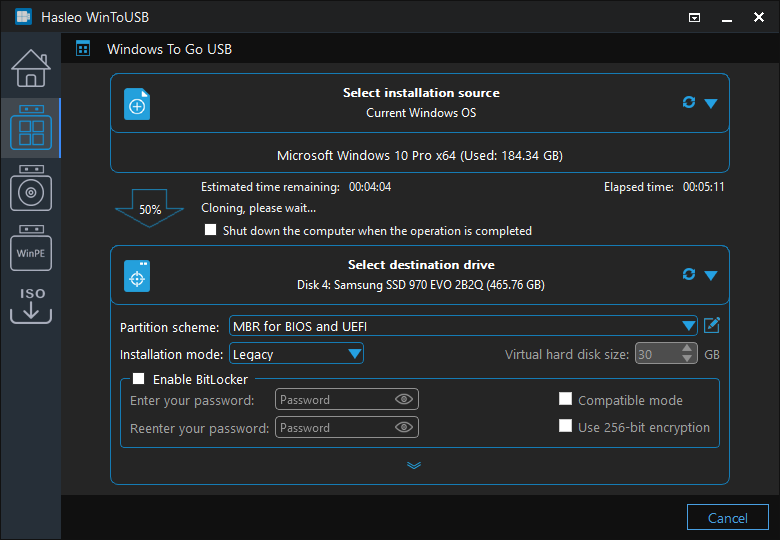Click Disk 4: Samsung SSD 970 EVO text
The width and height of the screenshot is (780, 540).
tap(421, 284)
